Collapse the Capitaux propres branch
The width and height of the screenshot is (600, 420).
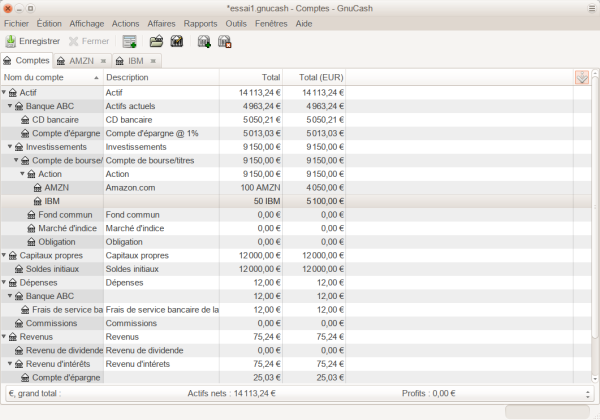(5, 256)
